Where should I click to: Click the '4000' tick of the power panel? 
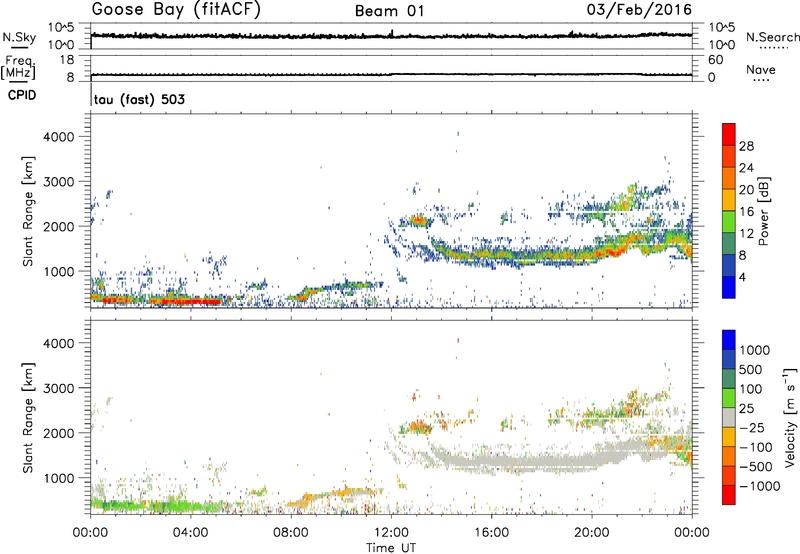coord(59,137)
